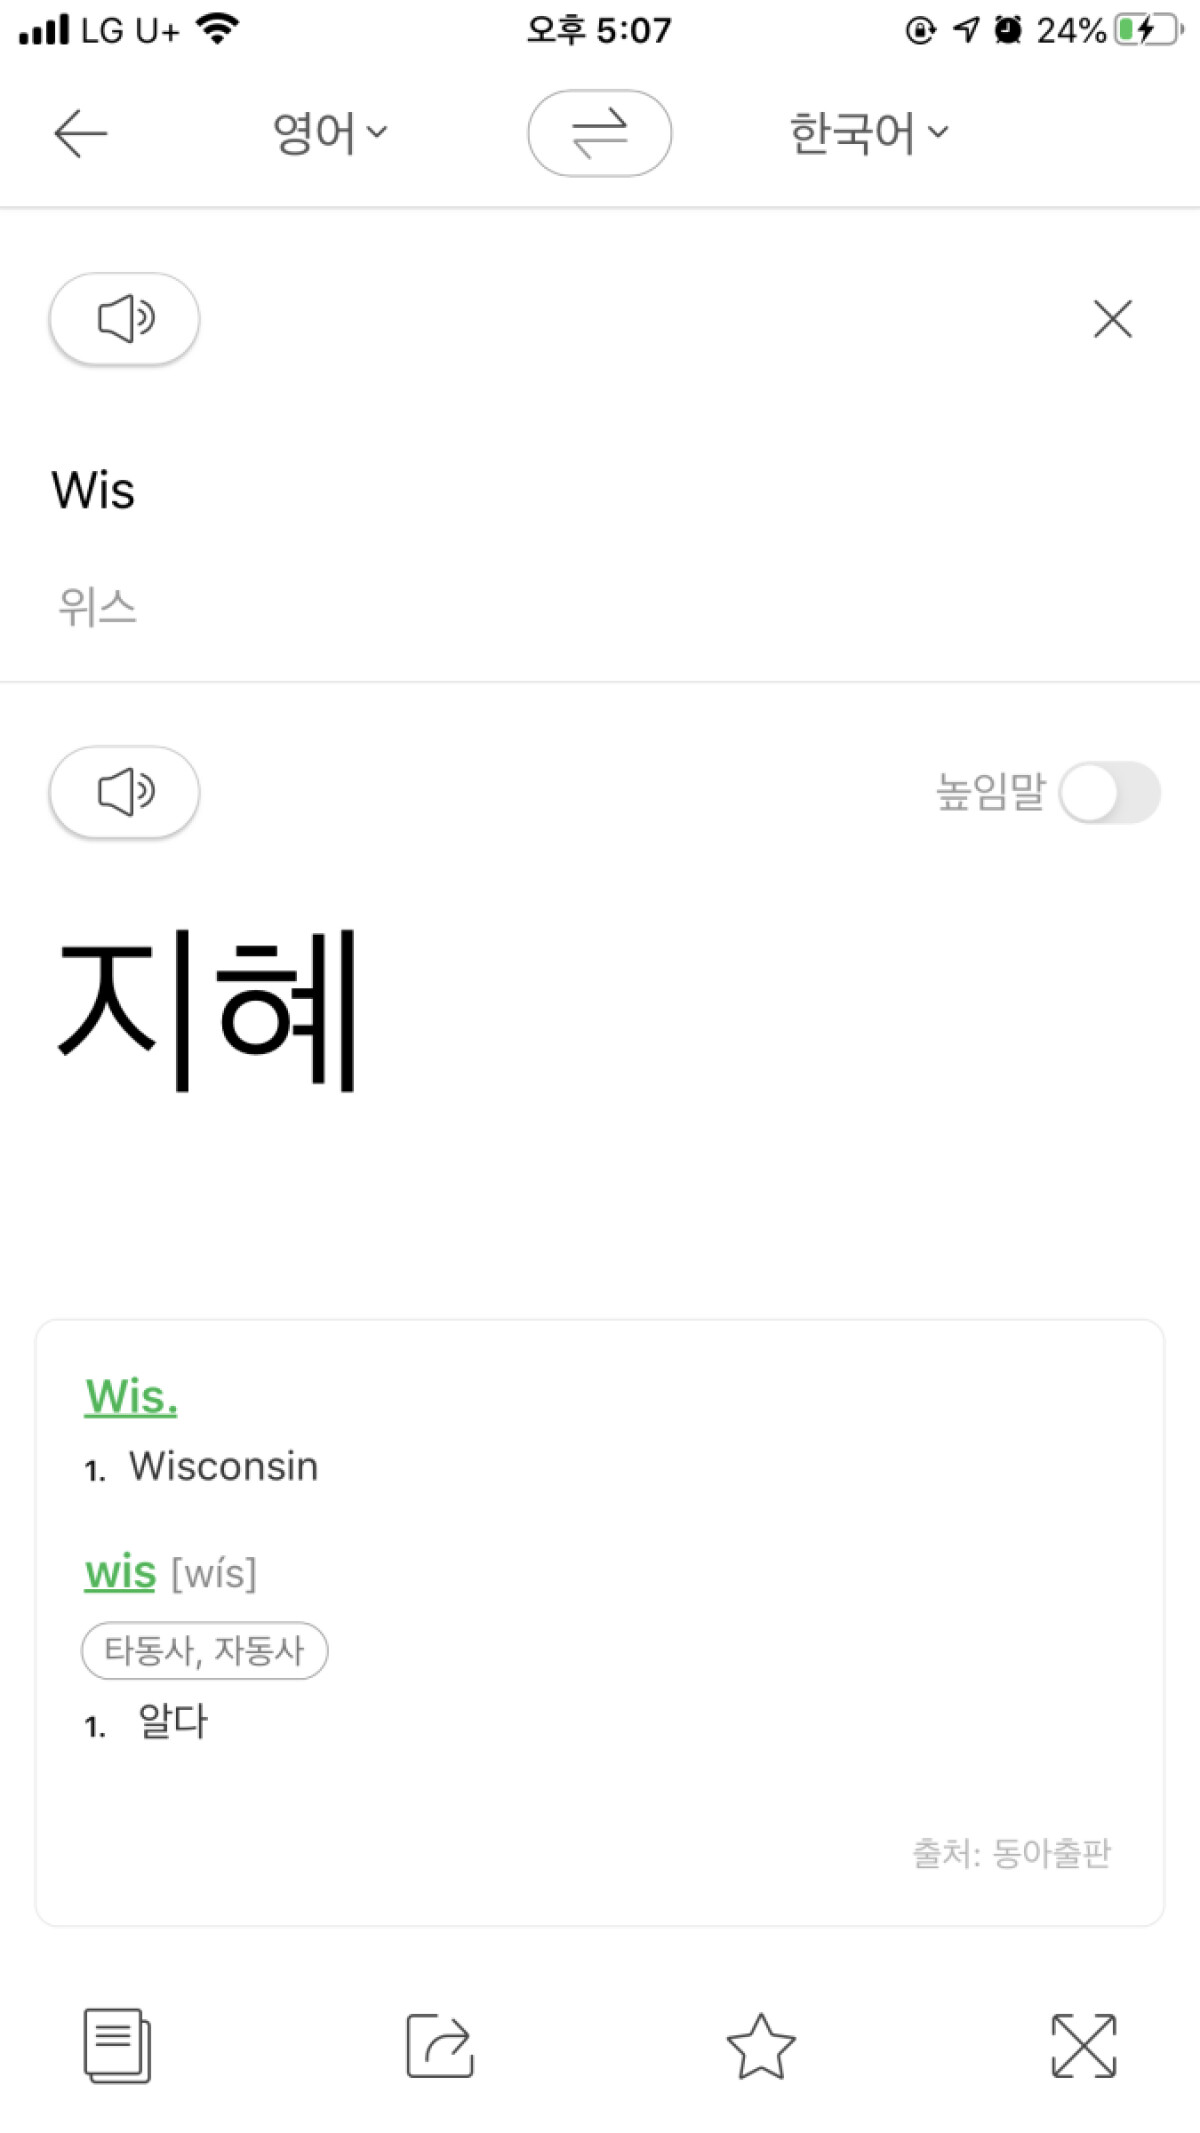Tap the 타동사, 자동사 part-of-speech tag
Screen dimensions: 1200x2133
tap(204, 1650)
